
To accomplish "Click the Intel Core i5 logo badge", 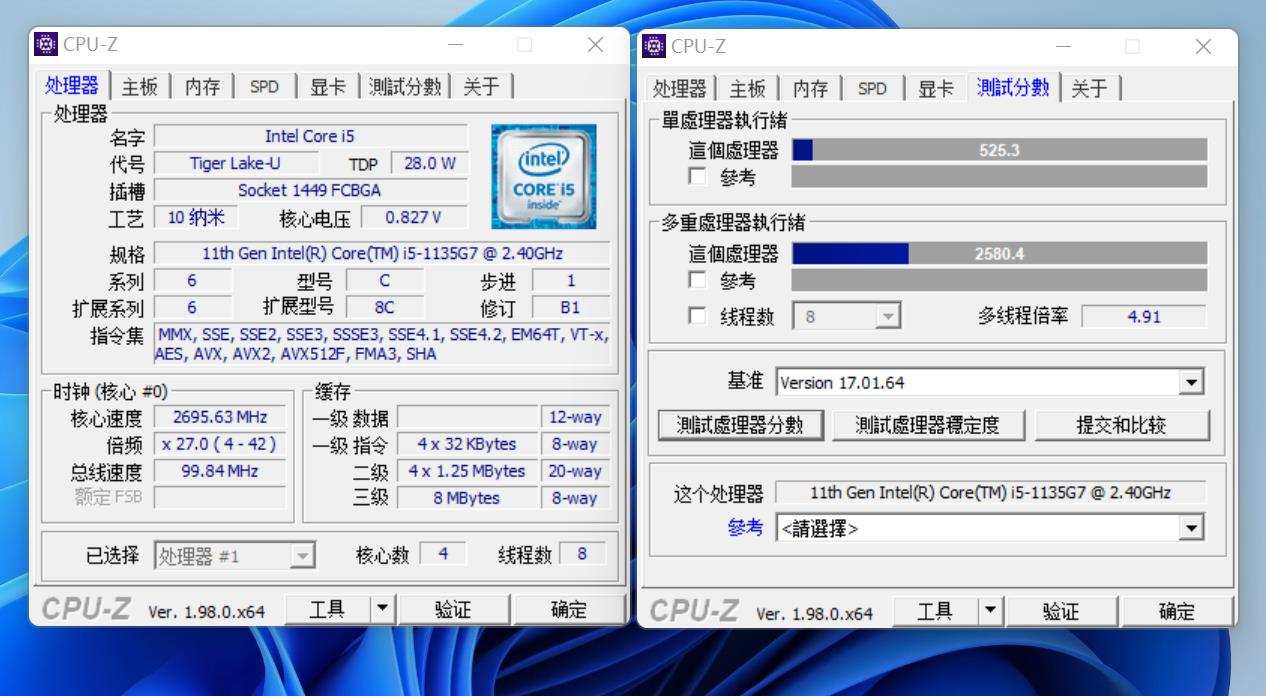I will (x=543, y=176).
